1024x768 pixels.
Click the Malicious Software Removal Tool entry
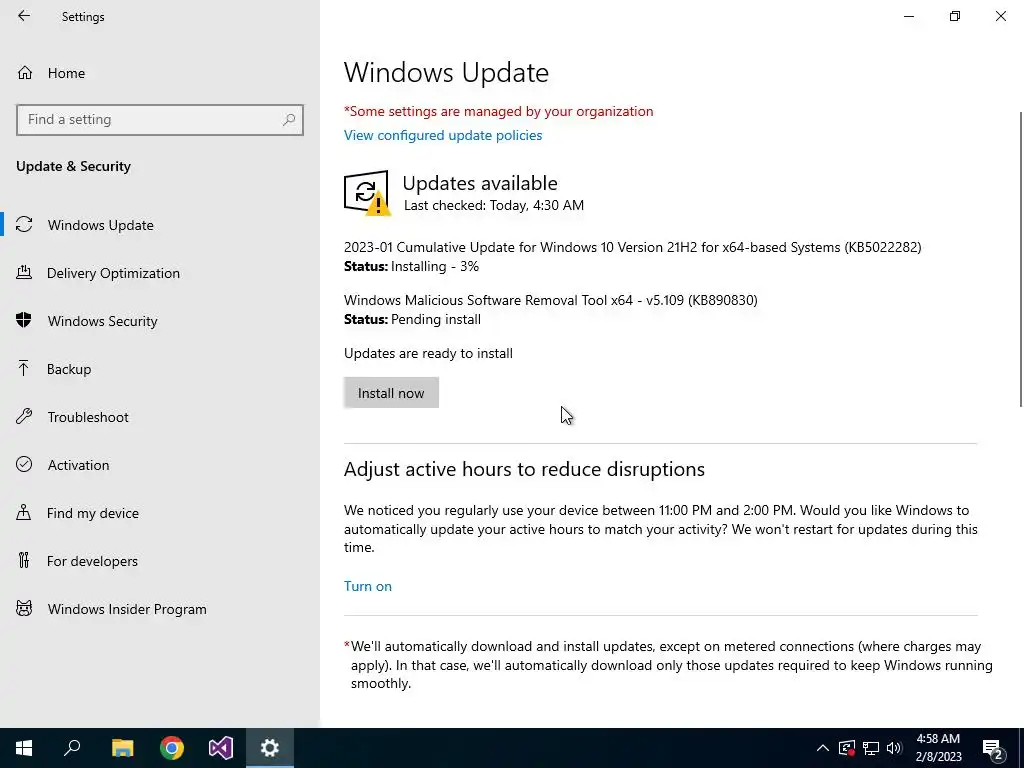click(551, 300)
